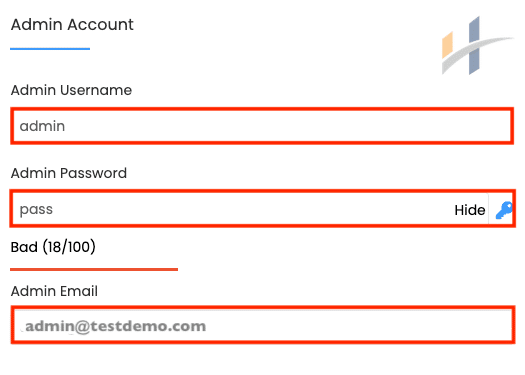Click the Admin Password label
525x375 pixels.
[x=69, y=173]
